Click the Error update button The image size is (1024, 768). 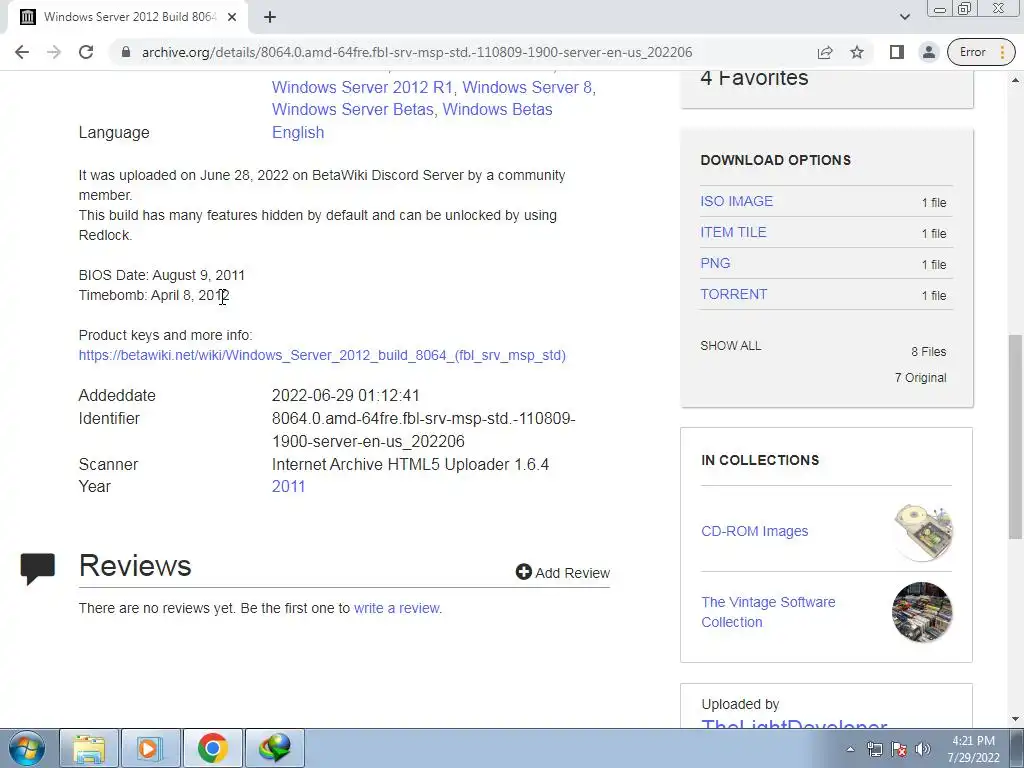click(x=981, y=52)
